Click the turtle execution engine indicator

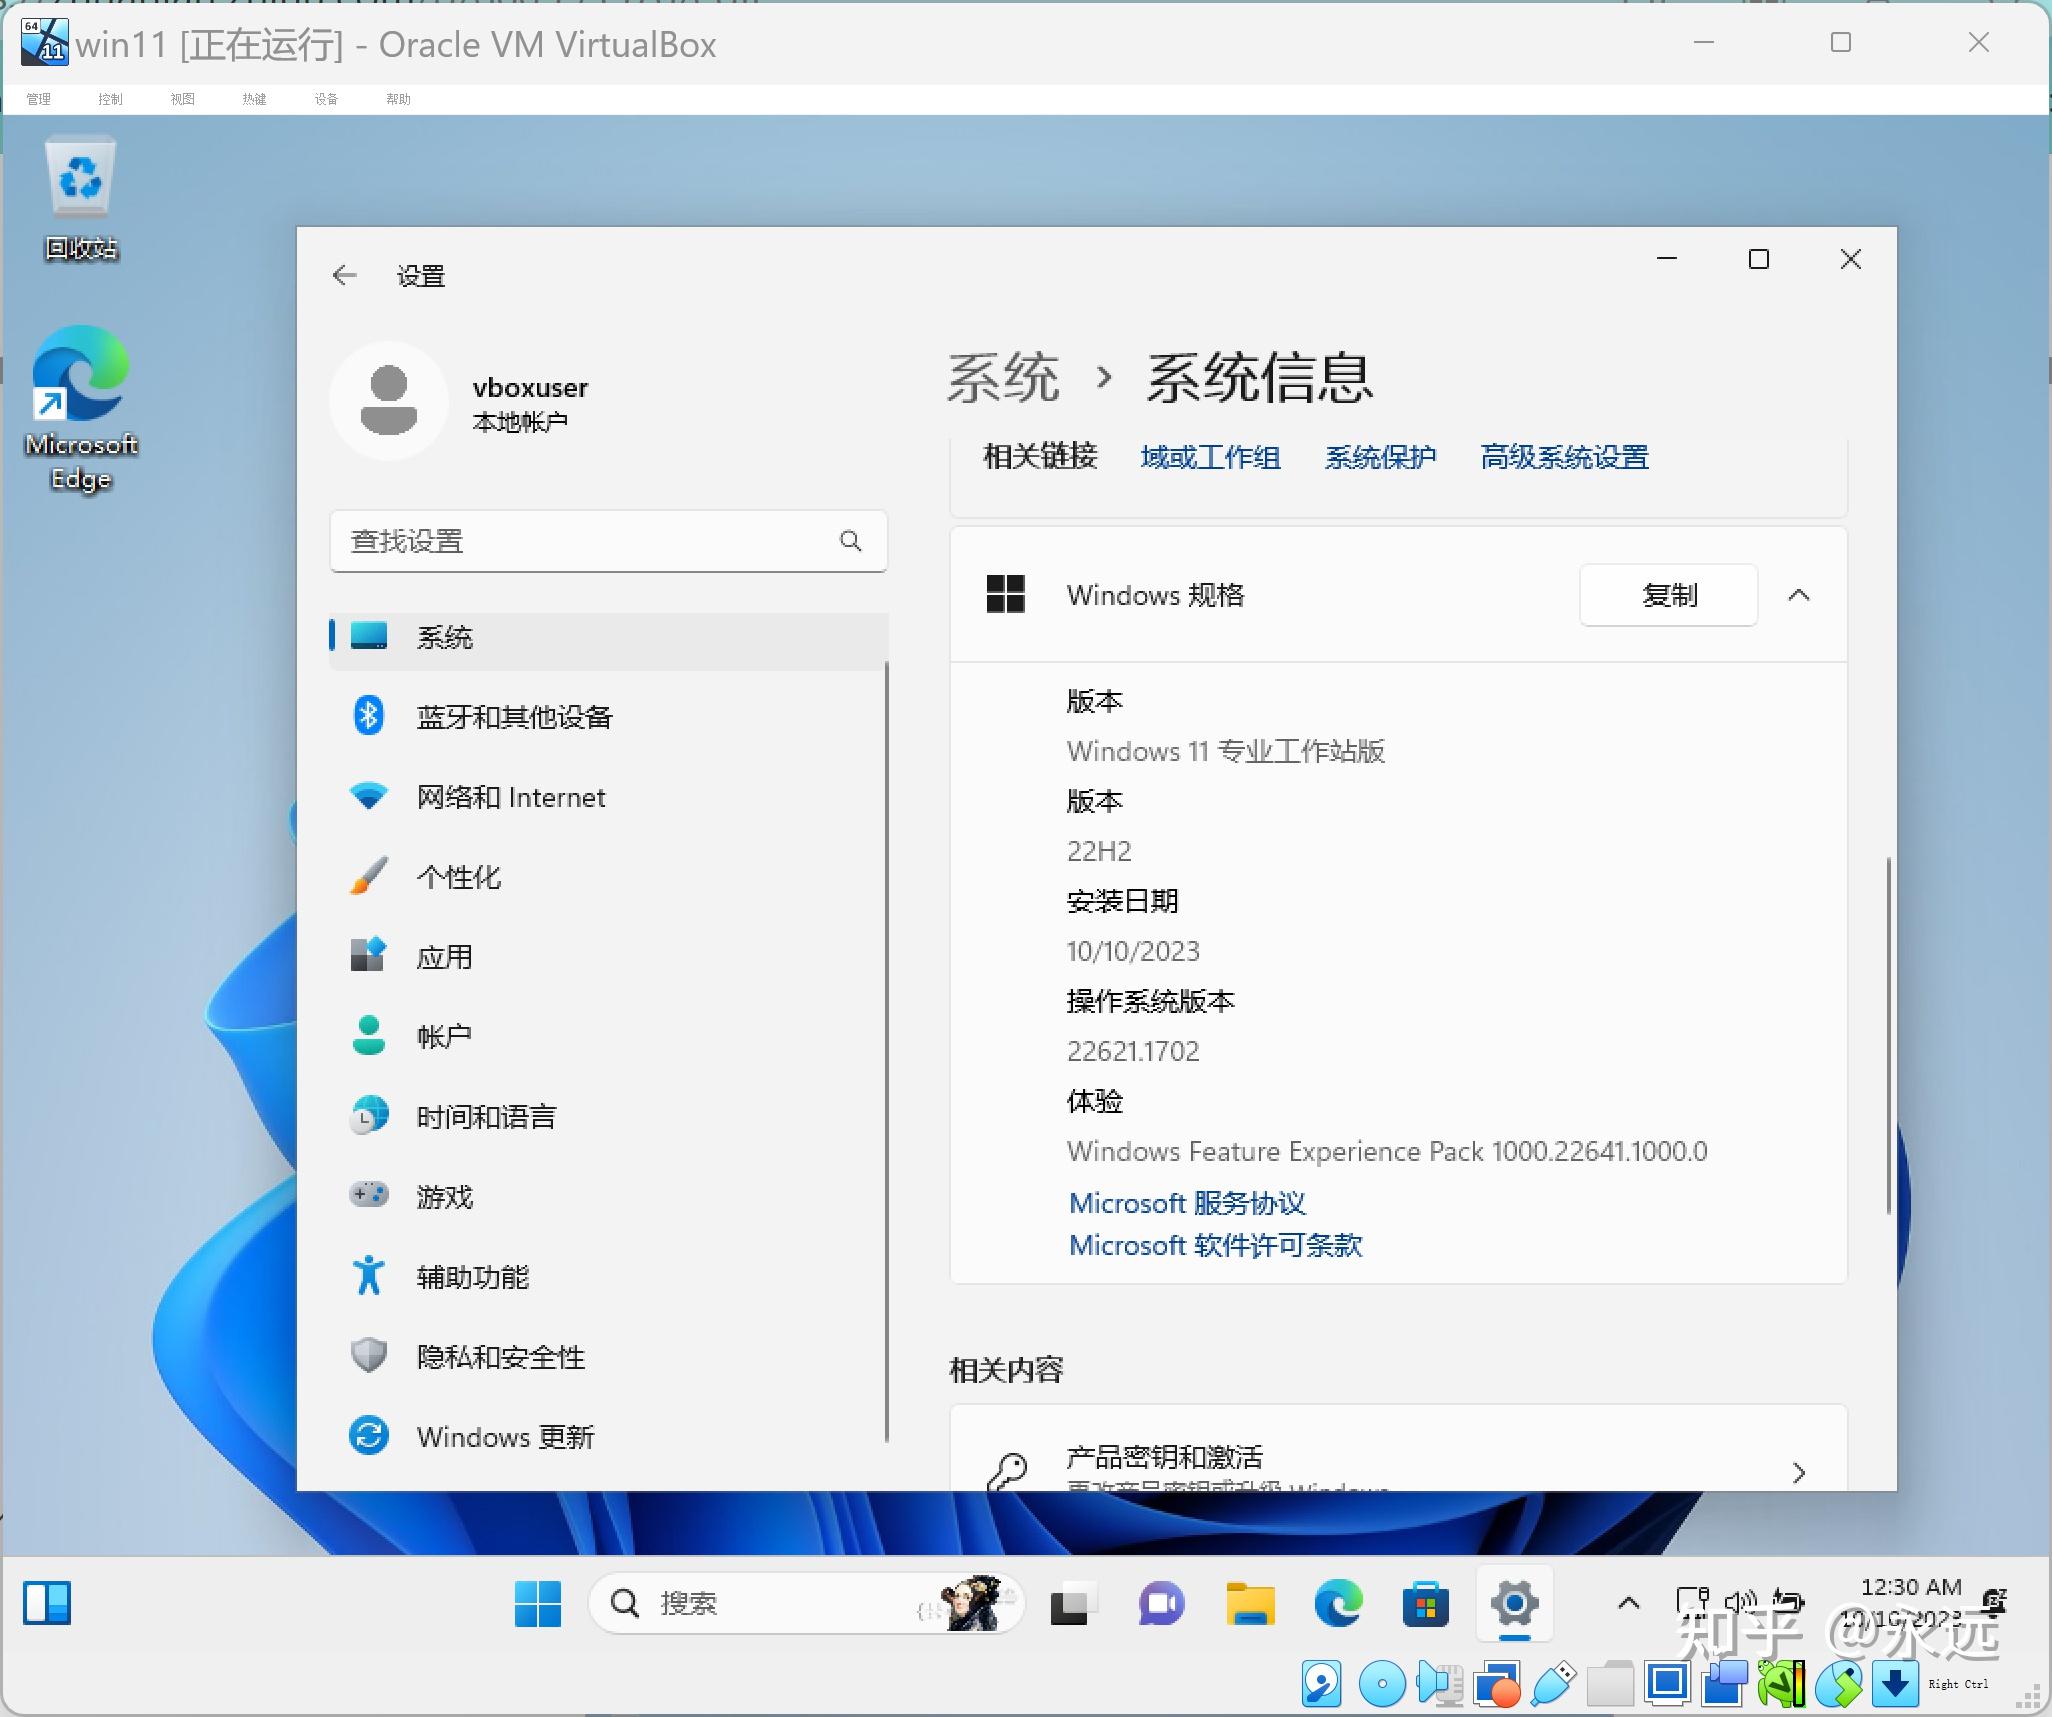(1782, 1683)
